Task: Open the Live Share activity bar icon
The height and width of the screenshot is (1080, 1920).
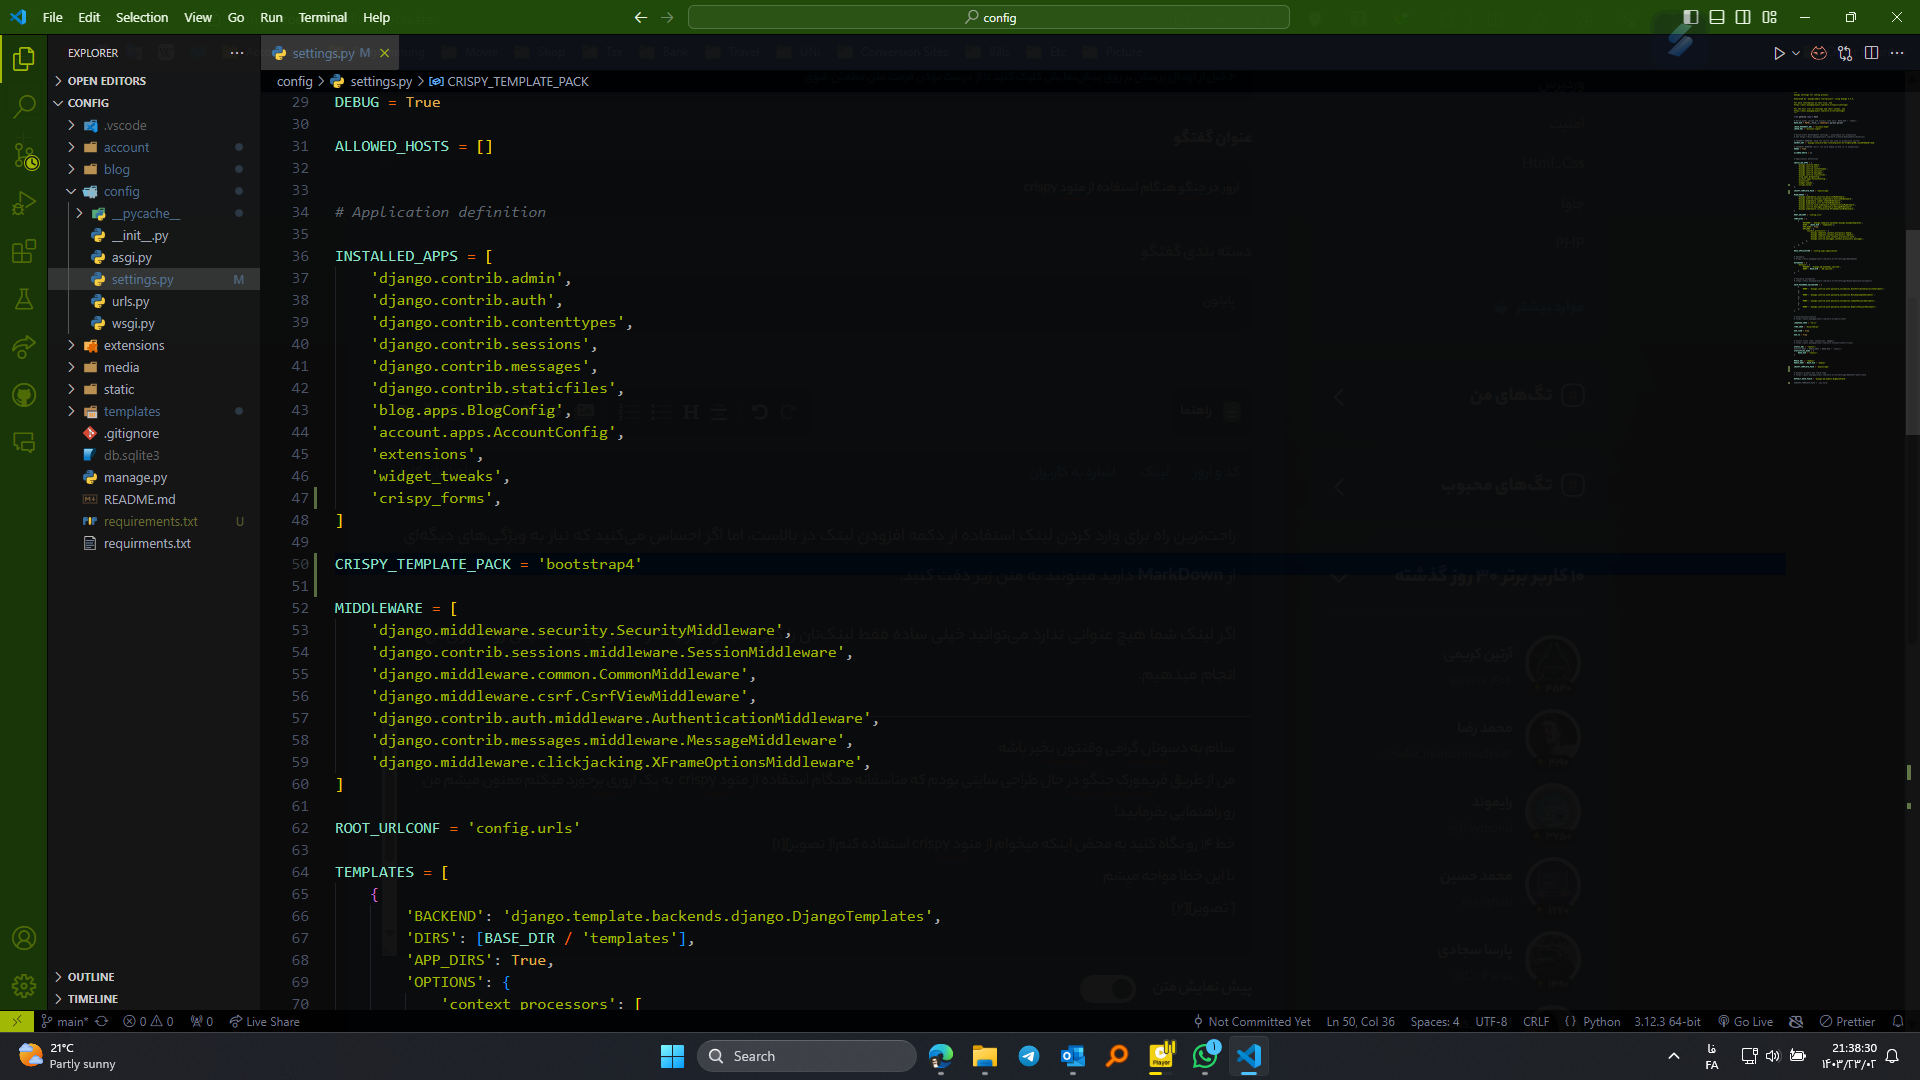Action: pos(24,347)
